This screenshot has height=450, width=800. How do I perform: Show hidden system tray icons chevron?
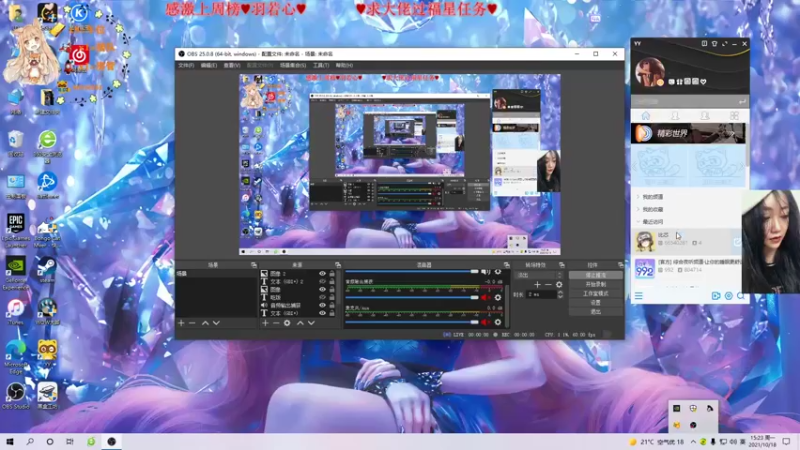click(x=693, y=442)
